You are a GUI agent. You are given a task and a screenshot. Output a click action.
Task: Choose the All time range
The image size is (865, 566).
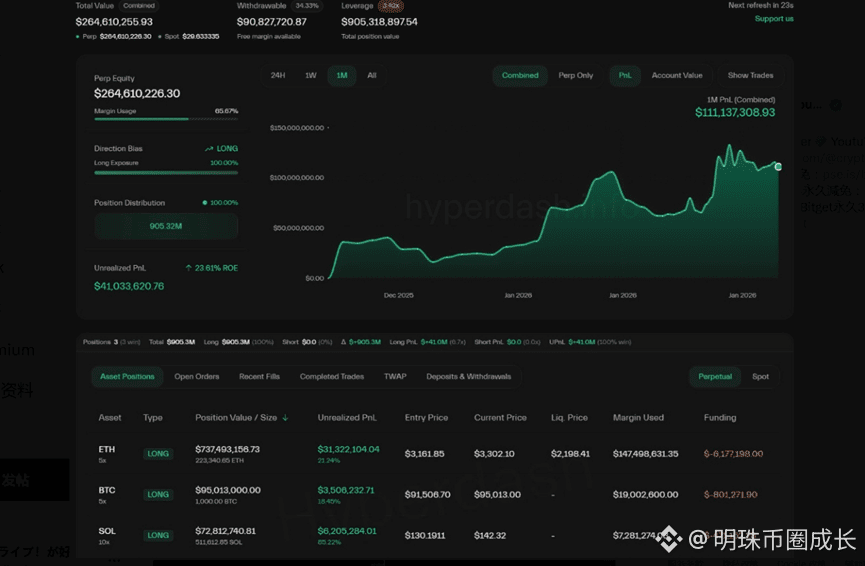(x=371, y=76)
